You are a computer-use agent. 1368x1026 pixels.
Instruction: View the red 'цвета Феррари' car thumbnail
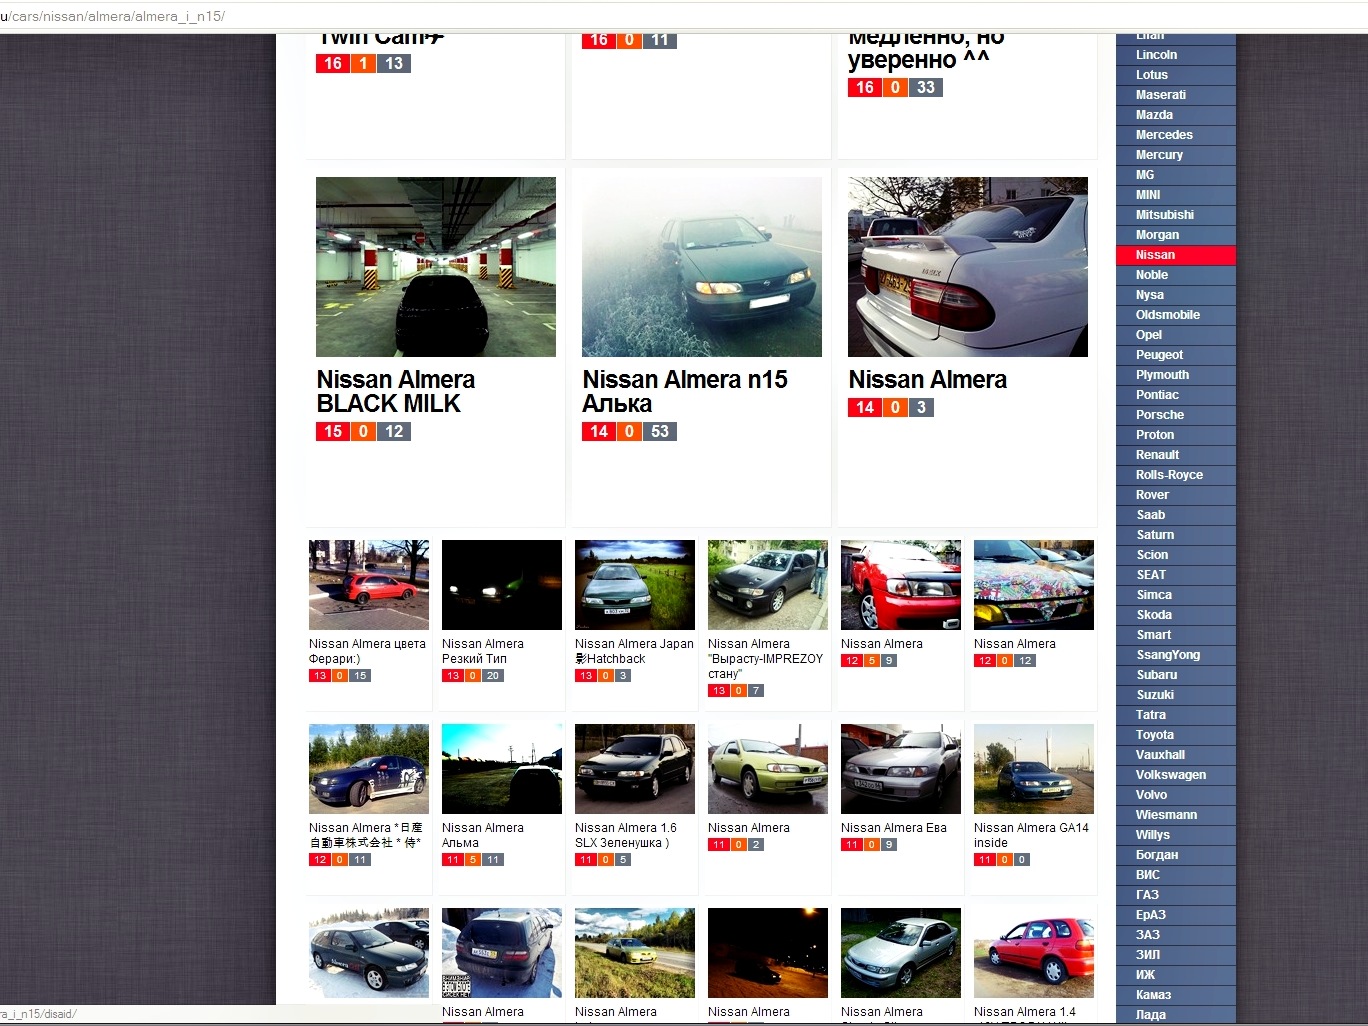tap(369, 585)
